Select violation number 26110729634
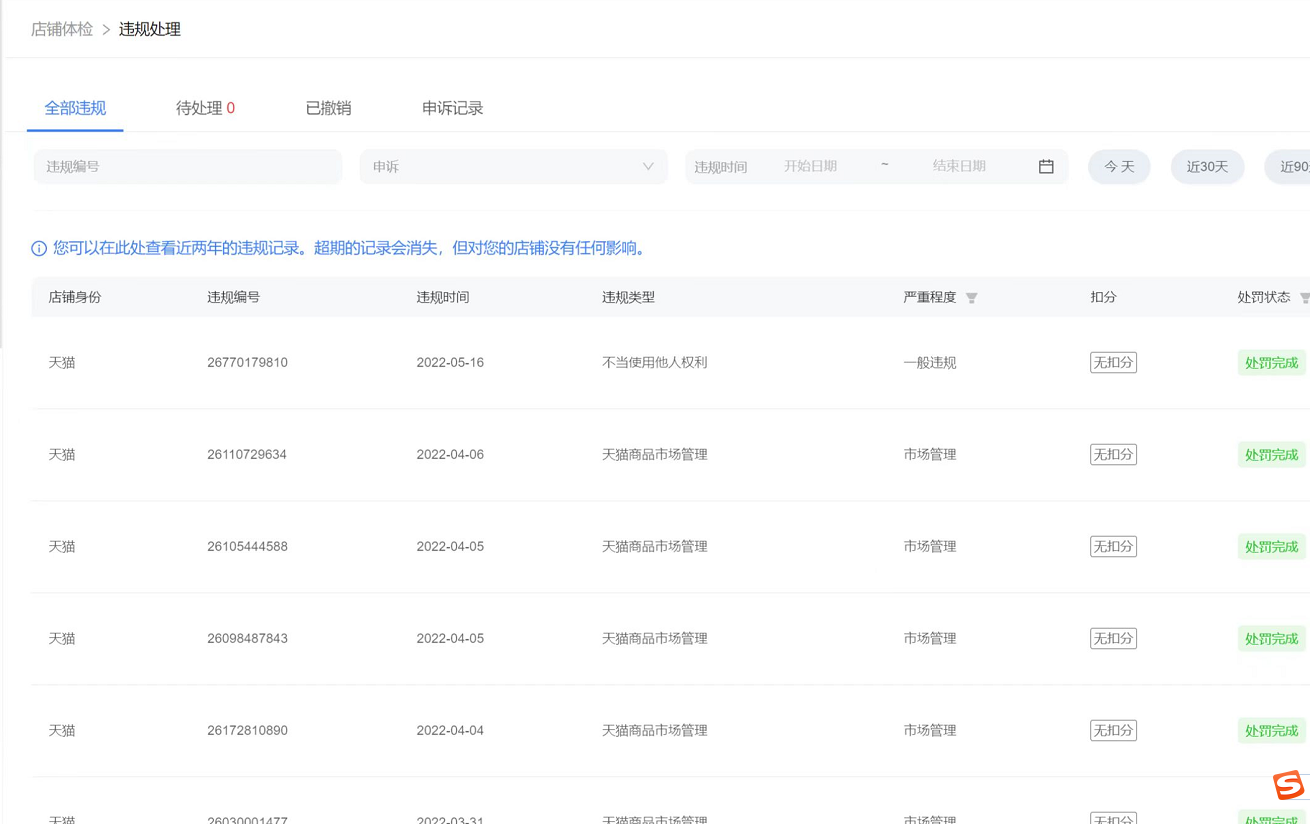Image resolution: width=1310 pixels, height=824 pixels. (x=247, y=455)
